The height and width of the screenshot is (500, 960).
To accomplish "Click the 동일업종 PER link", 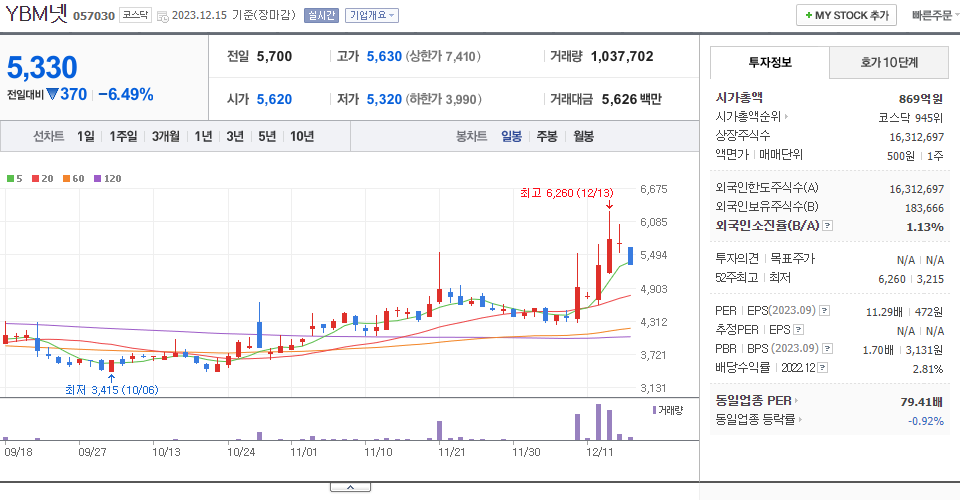I will click(754, 401).
